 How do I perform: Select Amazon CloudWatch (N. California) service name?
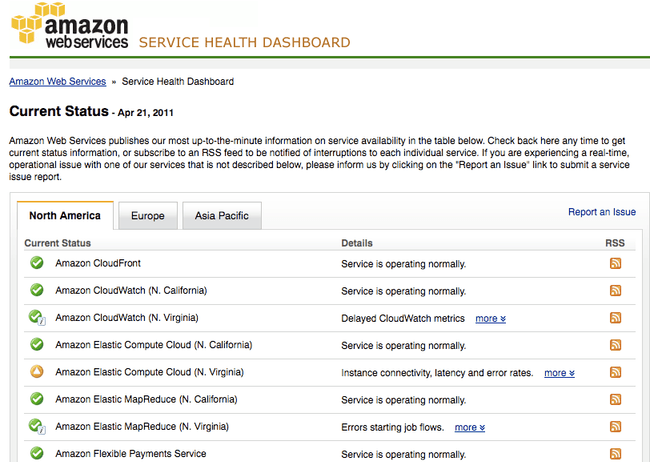point(131,290)
